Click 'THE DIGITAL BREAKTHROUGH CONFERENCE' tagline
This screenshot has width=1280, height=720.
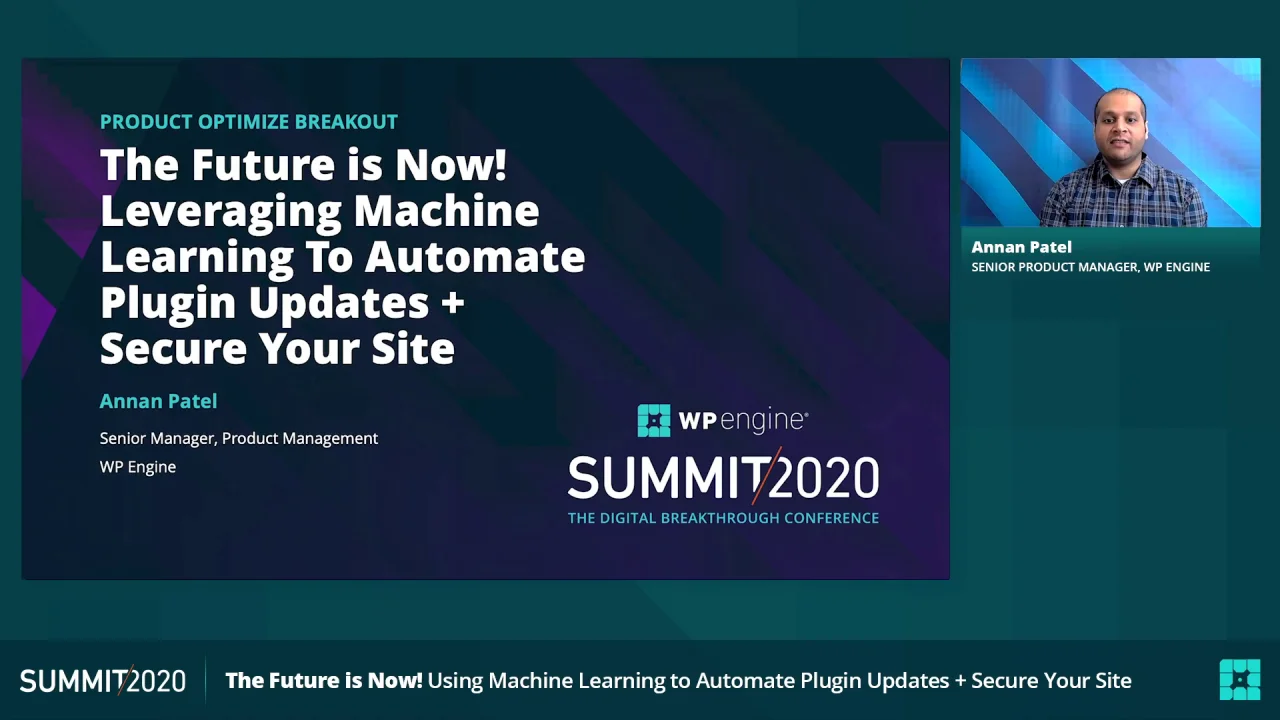coord(723,518)
